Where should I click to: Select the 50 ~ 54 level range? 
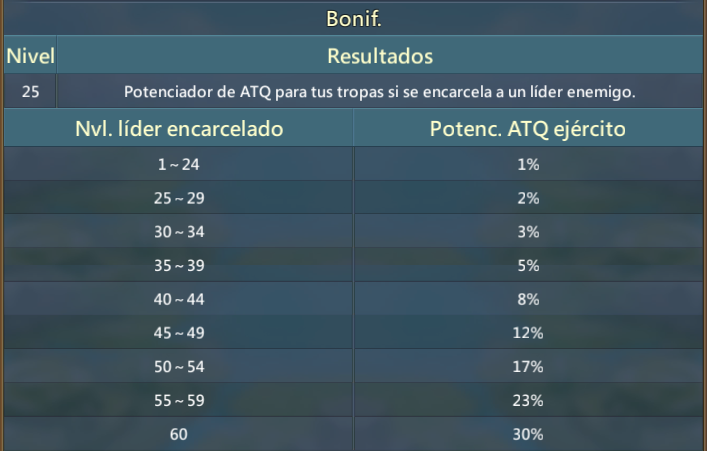click(179, 367)
